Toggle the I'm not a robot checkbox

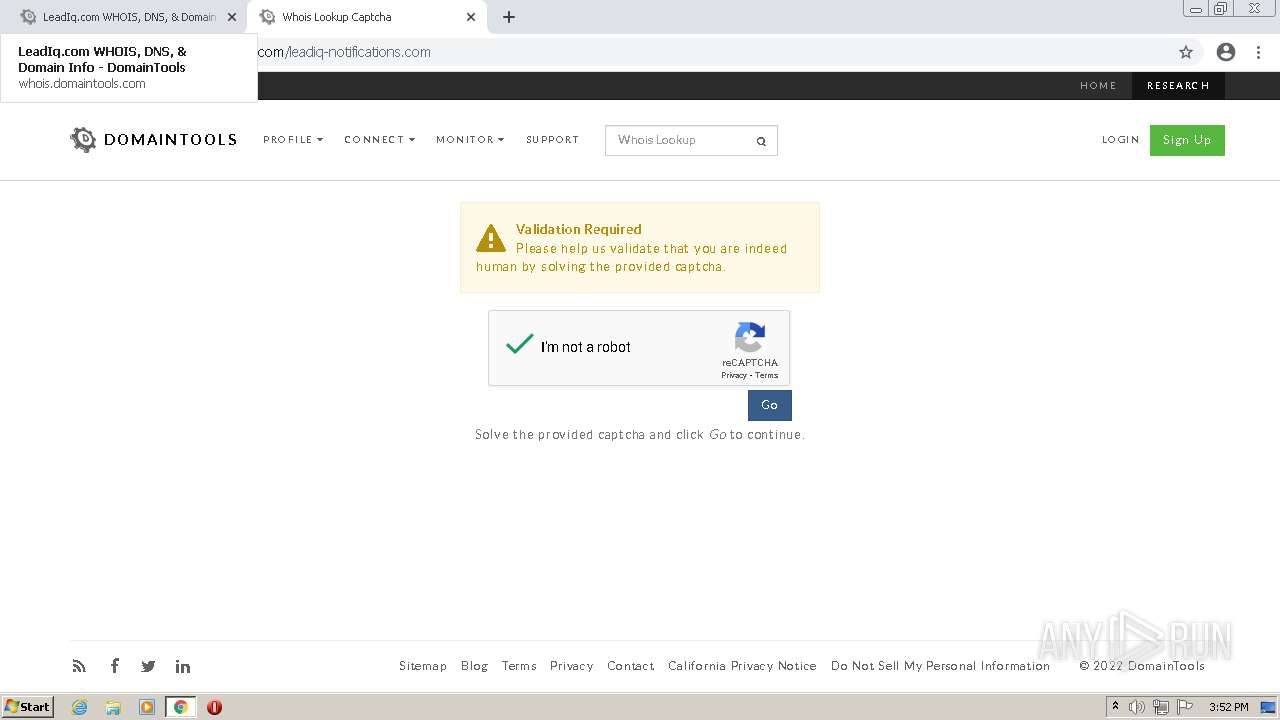tap(520, 345)
